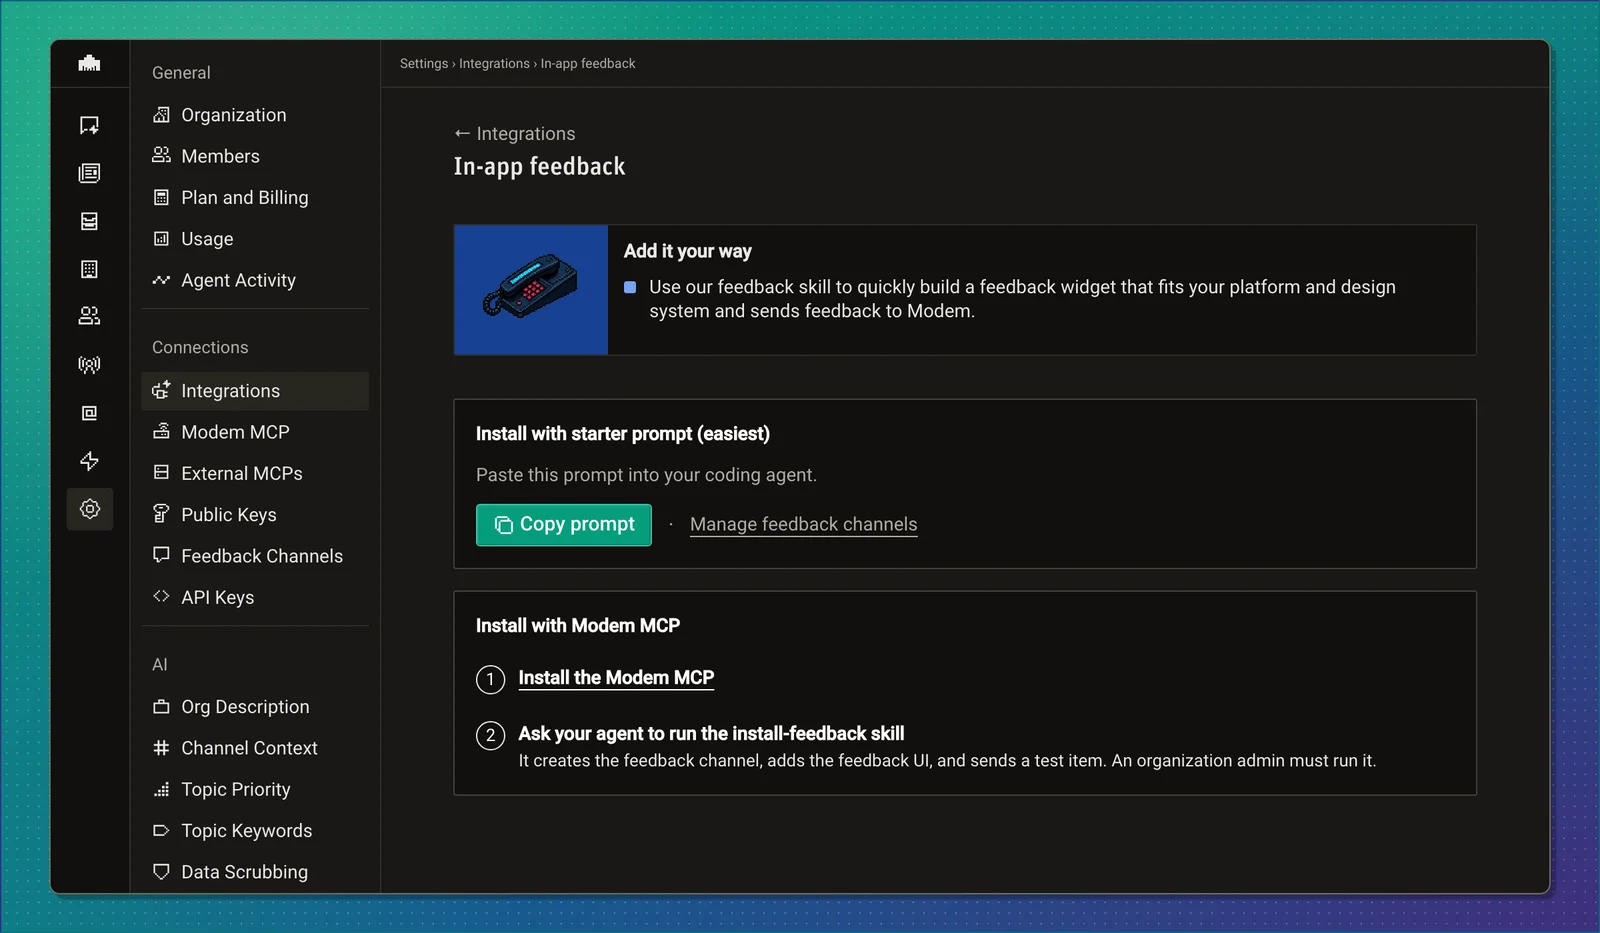The width and height of the screenshot is (1600, 933).
Task: Click Integrations in the breadcrumb trail
Action: [x=494, y=64]
